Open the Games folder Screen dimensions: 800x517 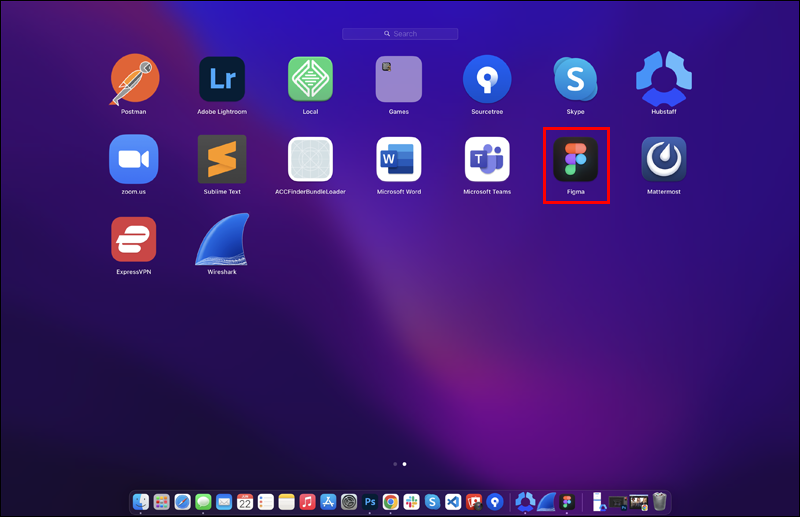(x=398, y=79)
